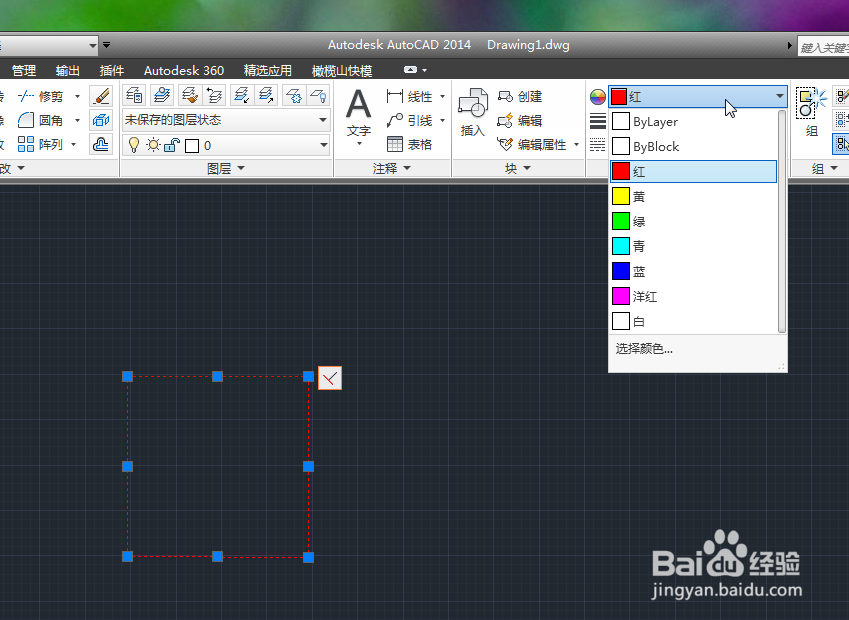Open Select Color (选择颜色...) dialog
The image size is (849, 620).
coord(644,349)
